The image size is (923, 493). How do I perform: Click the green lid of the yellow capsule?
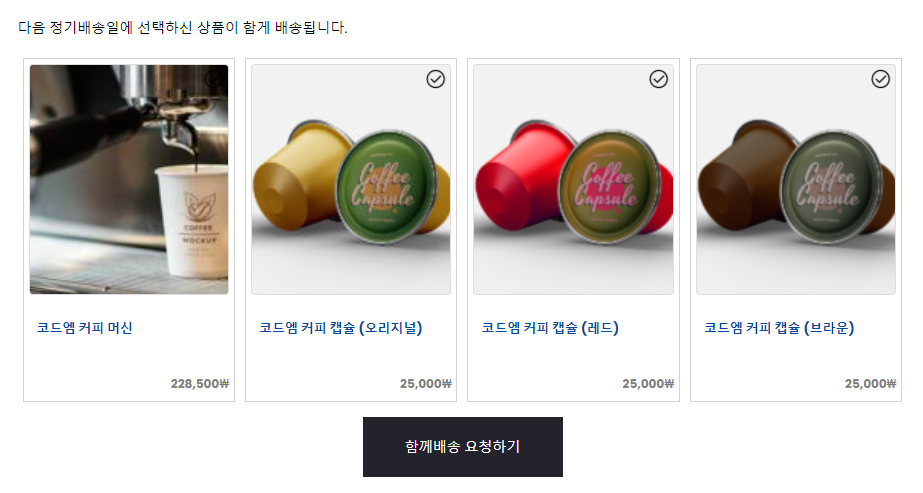click(x=386, y=187)
